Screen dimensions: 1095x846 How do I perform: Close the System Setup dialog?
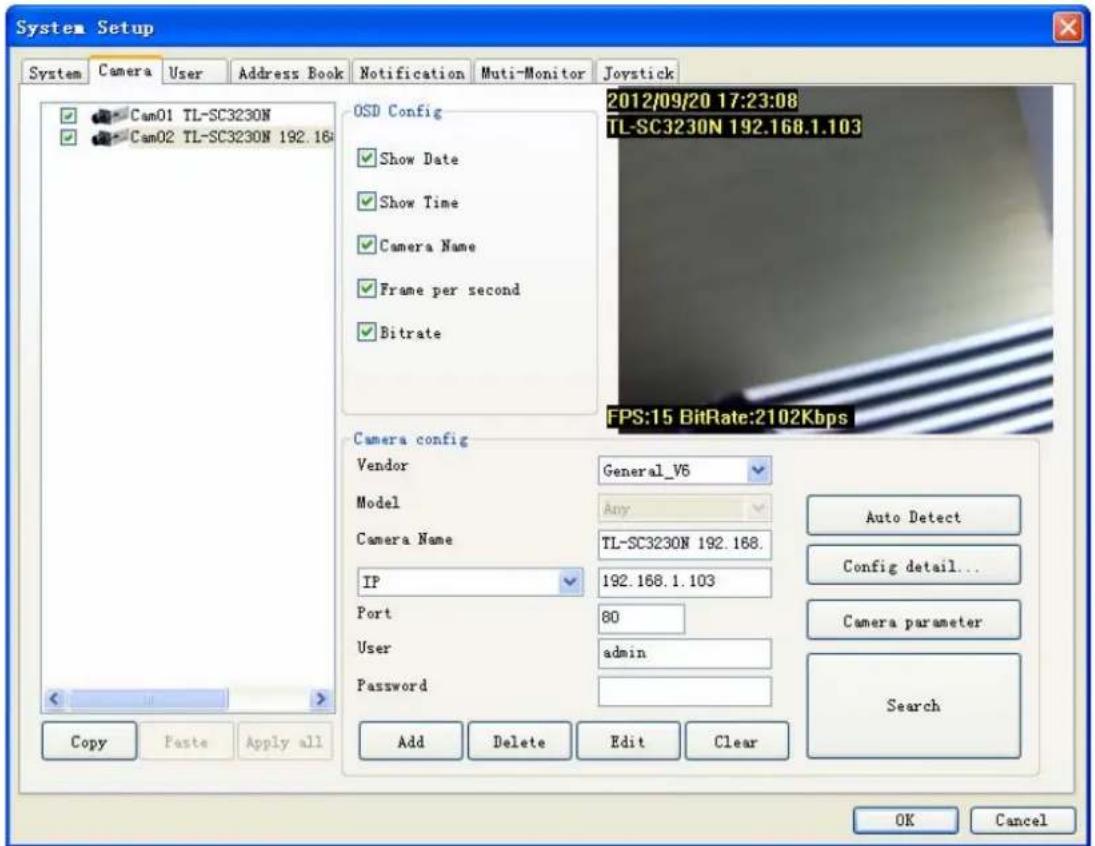coord(1067,27)
